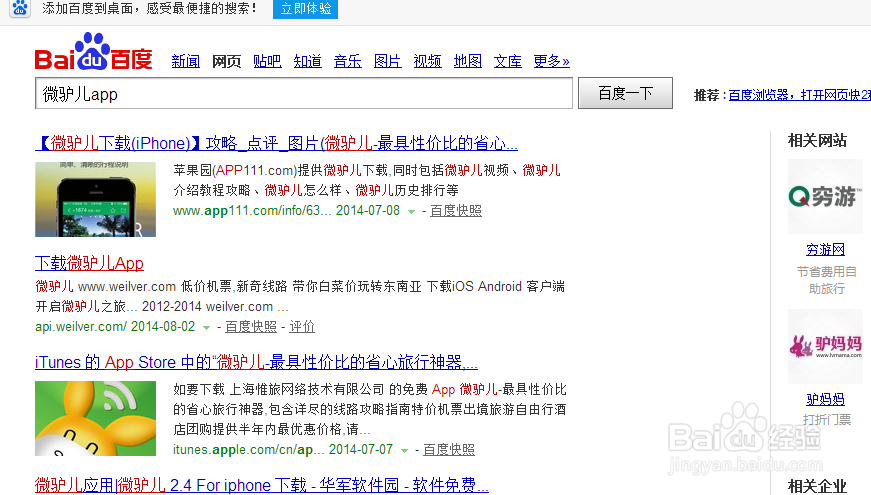This screenshot has height=495, width=871.
Task: Click the yellow donkey app icon thumbnail
Action: [x=96, y=418]
